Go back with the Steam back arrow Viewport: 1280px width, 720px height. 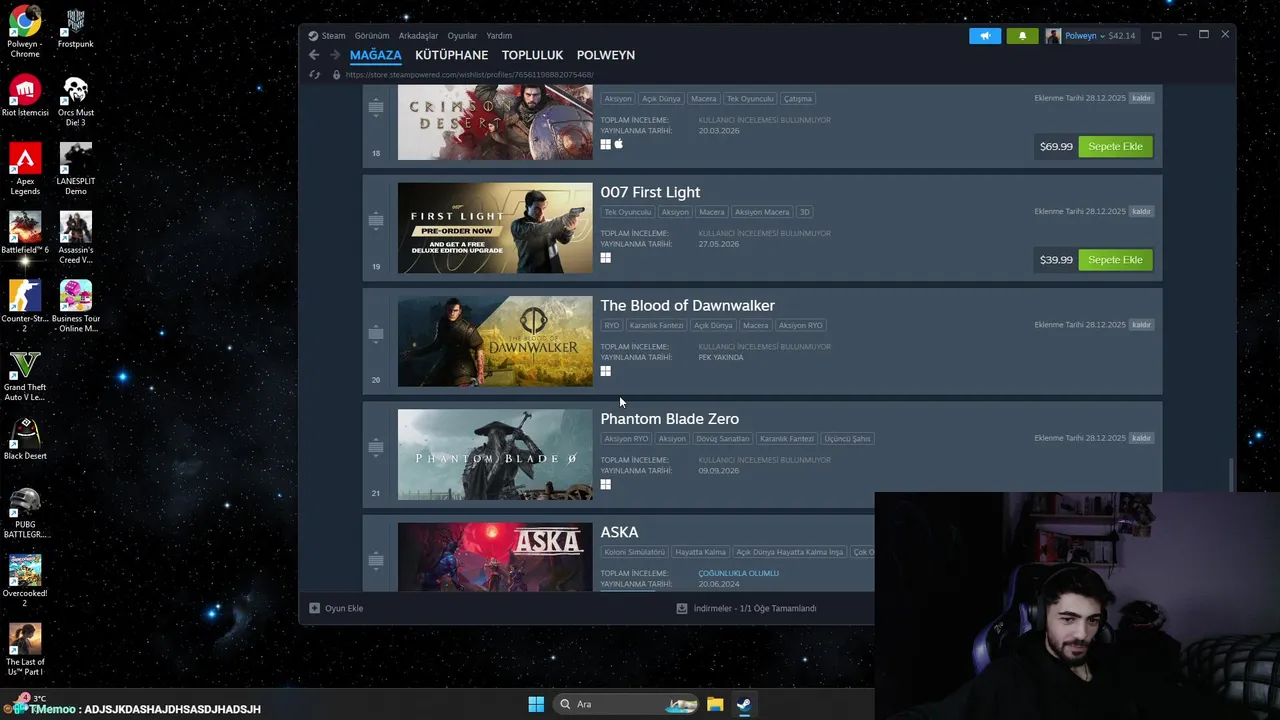314,55
